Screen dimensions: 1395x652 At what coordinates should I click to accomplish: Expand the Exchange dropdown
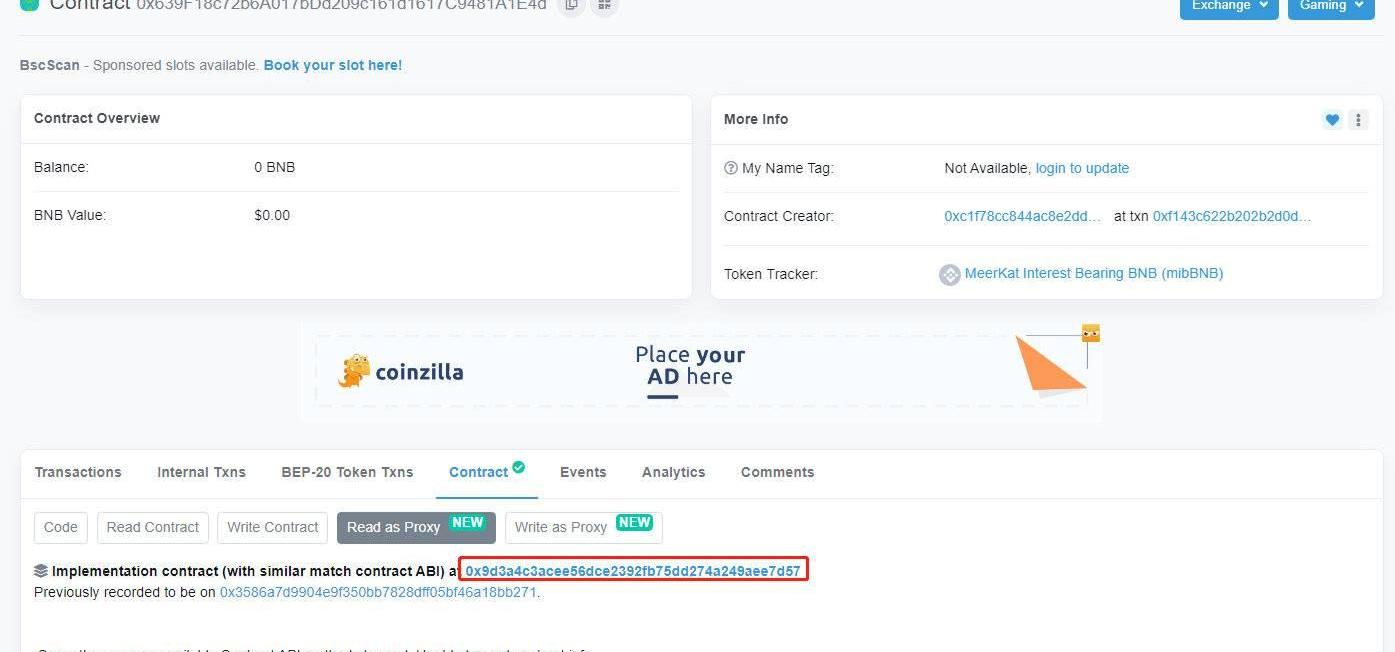click(1229, 6)
